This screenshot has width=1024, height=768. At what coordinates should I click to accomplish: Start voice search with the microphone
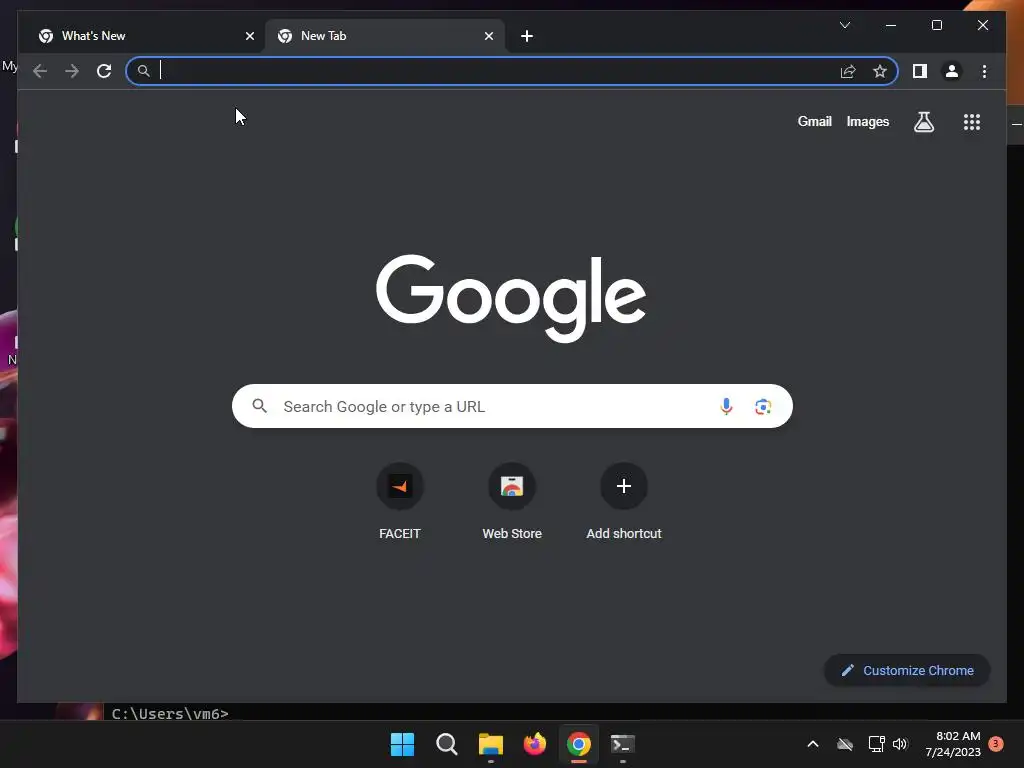click(726, 406)
